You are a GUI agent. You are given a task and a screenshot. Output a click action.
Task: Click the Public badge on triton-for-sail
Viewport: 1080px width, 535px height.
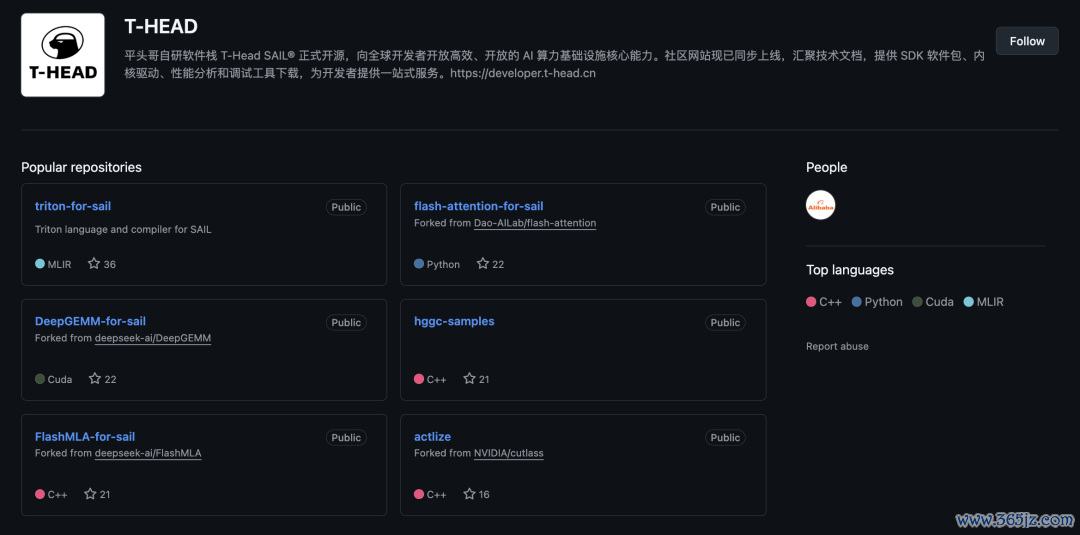(x=346, y=207)
